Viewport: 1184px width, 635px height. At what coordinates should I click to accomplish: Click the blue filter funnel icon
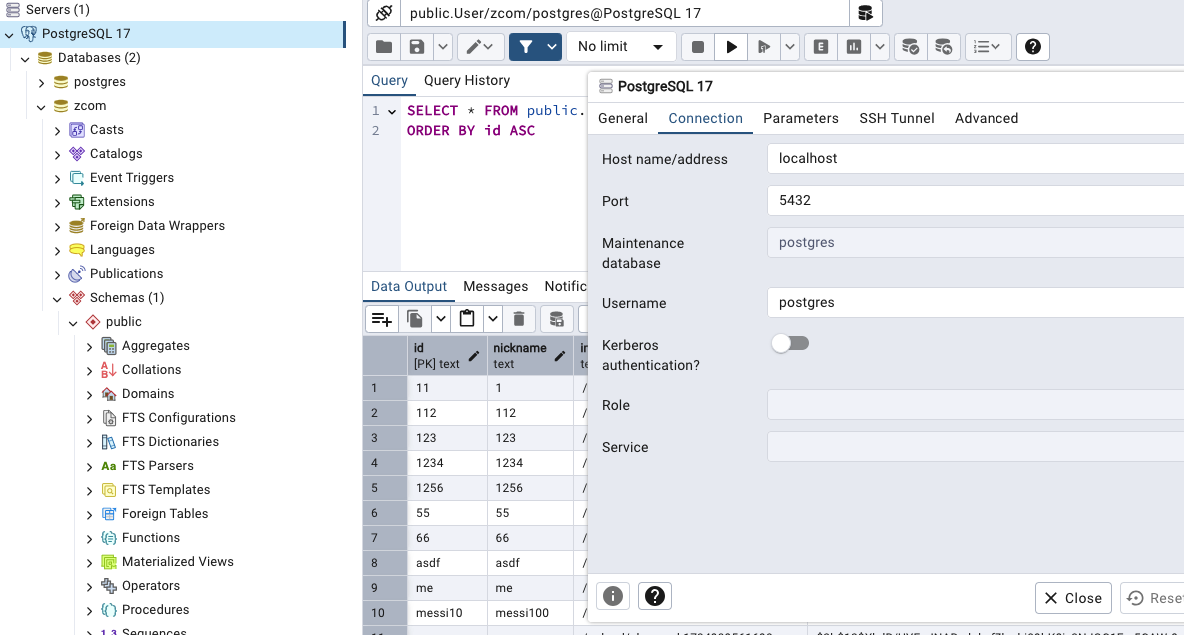point(526,47)
